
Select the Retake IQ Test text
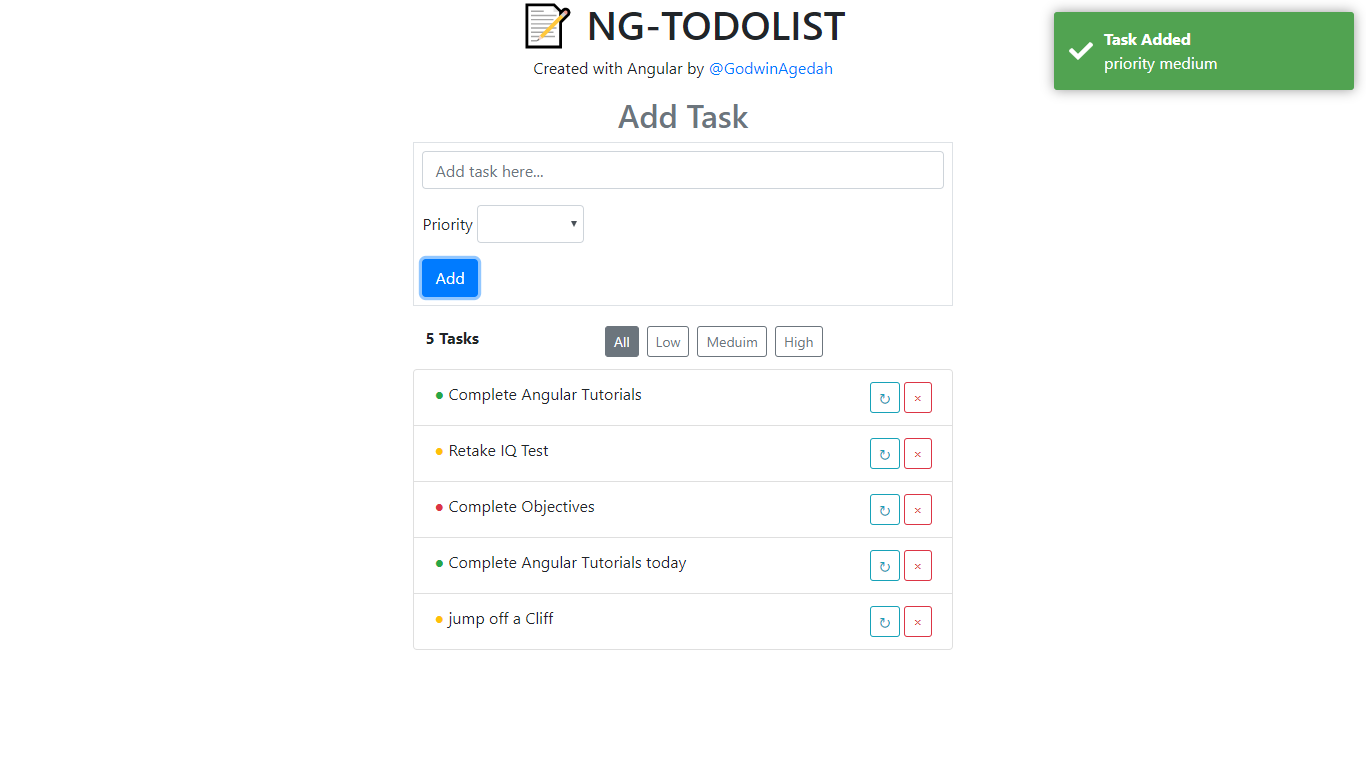[x=498, y=451]
